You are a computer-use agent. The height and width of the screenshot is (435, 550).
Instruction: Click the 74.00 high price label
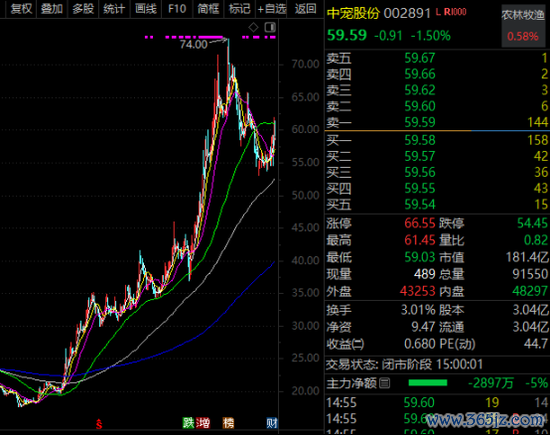(x=194, y=45)
